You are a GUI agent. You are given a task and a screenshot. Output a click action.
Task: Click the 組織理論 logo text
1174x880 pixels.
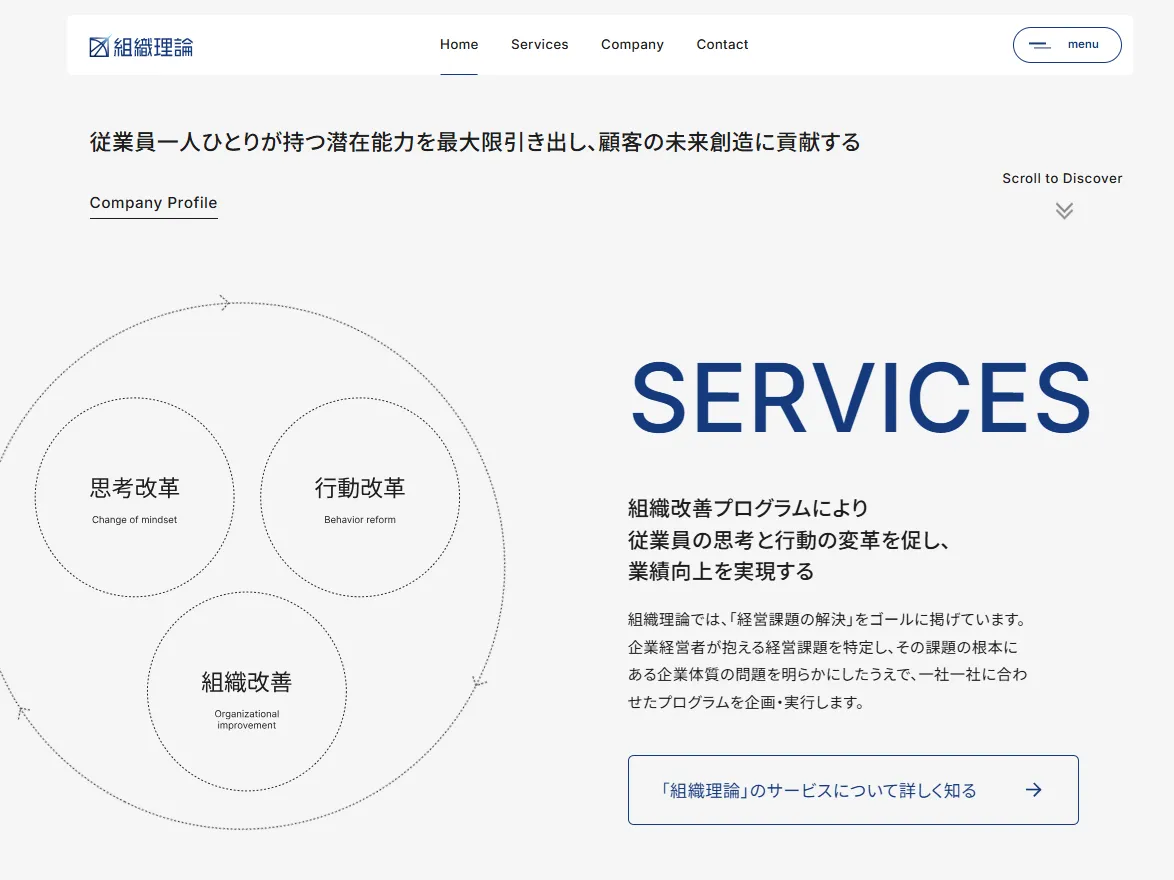pyautogui.click(x=153, y=46)
